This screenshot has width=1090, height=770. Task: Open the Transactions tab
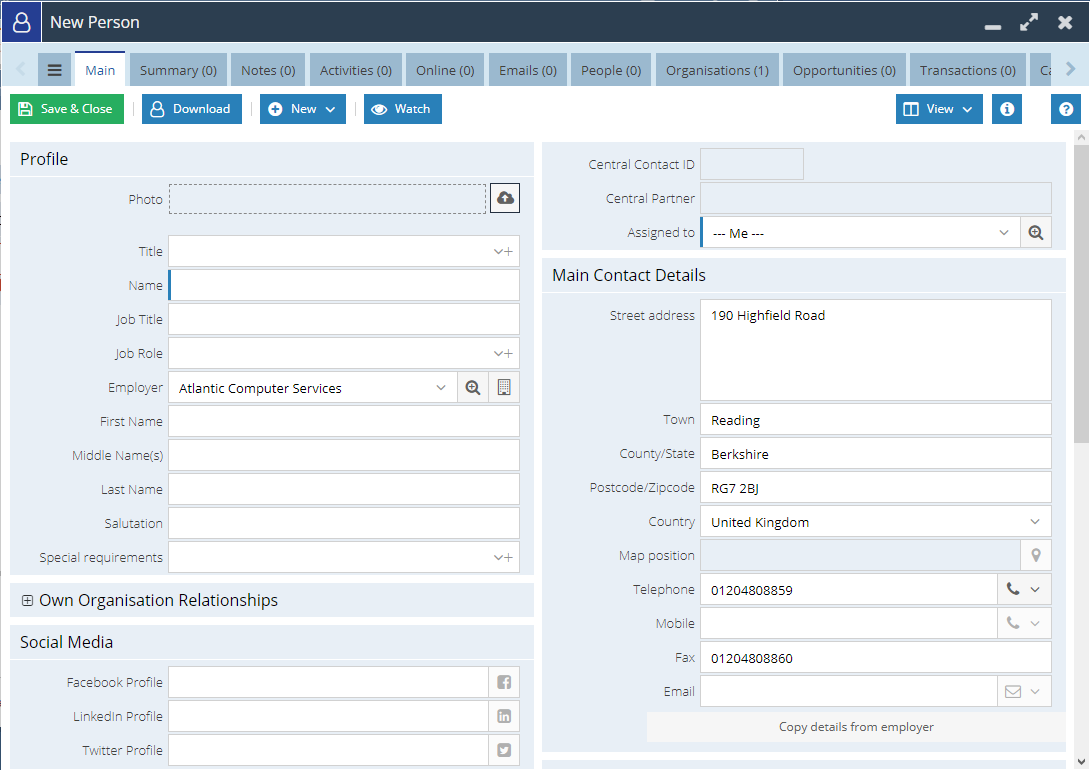(x=967, y=69)
